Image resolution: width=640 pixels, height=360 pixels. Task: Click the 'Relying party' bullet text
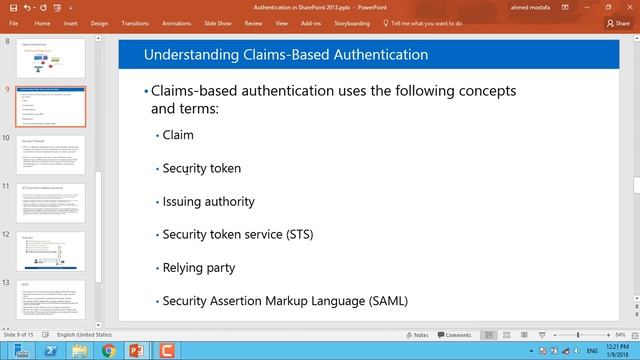click(x=199, y=268)
